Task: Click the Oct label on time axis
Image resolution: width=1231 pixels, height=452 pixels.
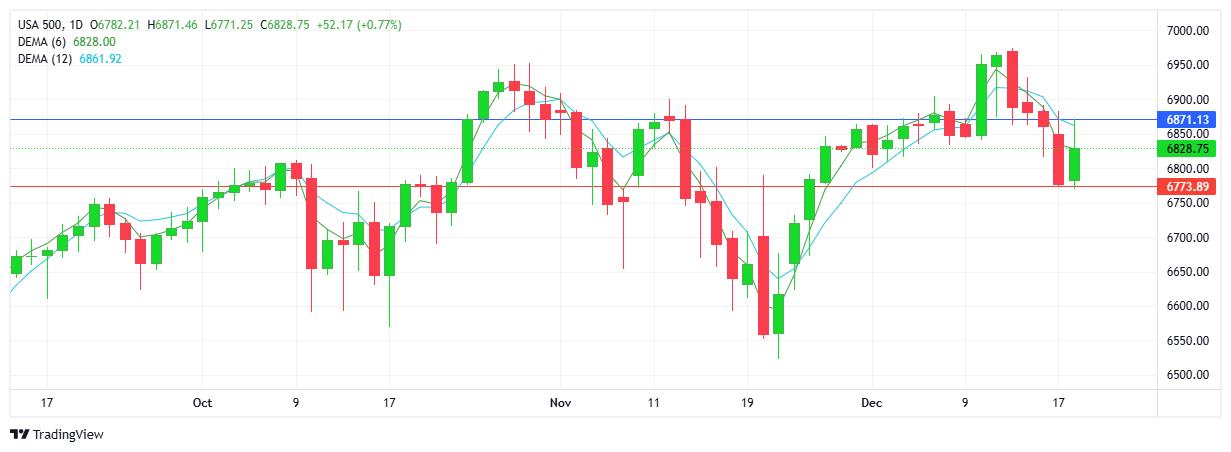Action: coord(202,403)
